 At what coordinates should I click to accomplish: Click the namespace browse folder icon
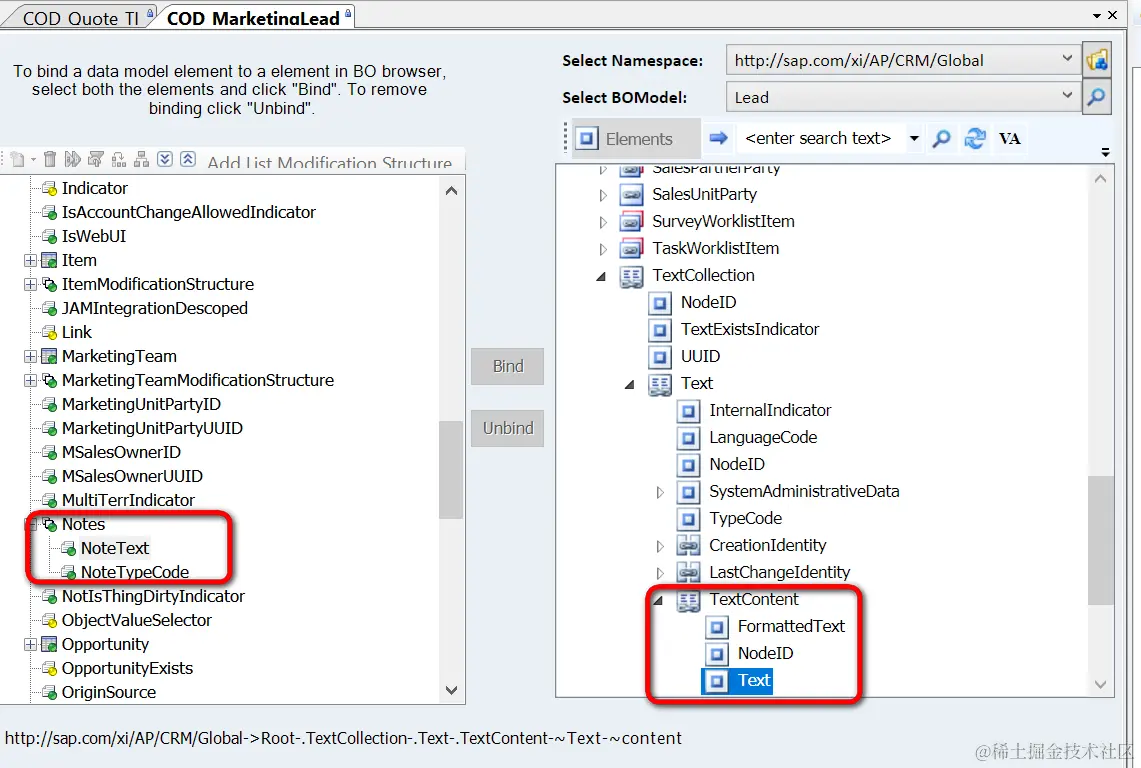pos(1097,60)
